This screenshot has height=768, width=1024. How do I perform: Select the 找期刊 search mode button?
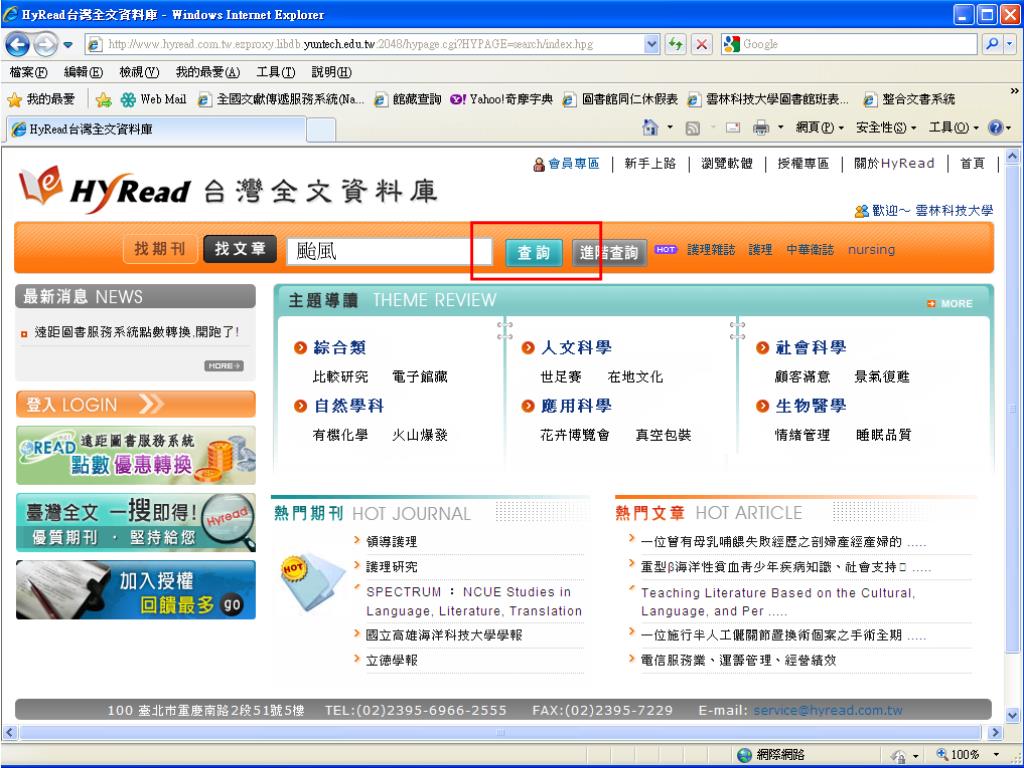pos(160,249)
